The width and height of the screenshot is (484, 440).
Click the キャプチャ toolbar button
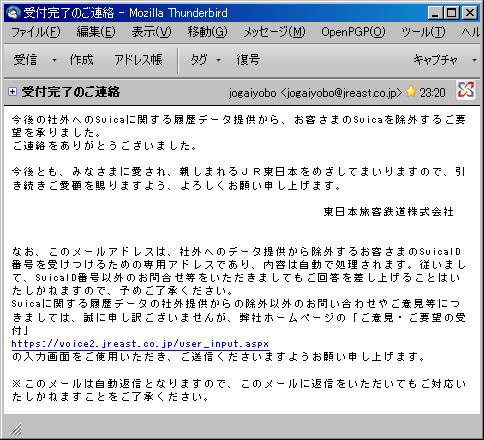point(435,60)
